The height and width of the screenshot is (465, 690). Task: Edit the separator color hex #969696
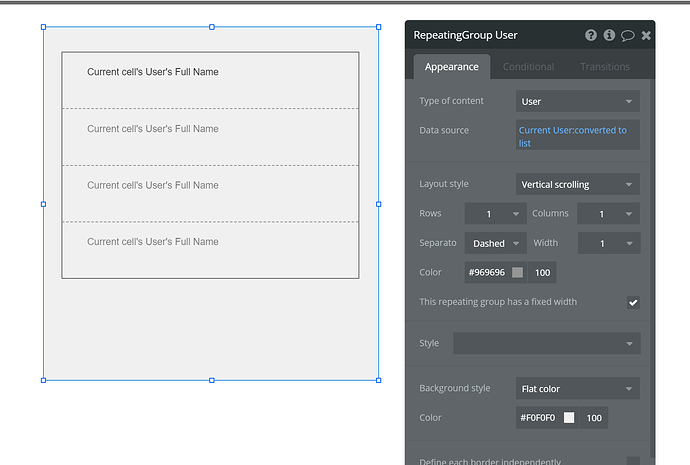(x=487, y=273)
